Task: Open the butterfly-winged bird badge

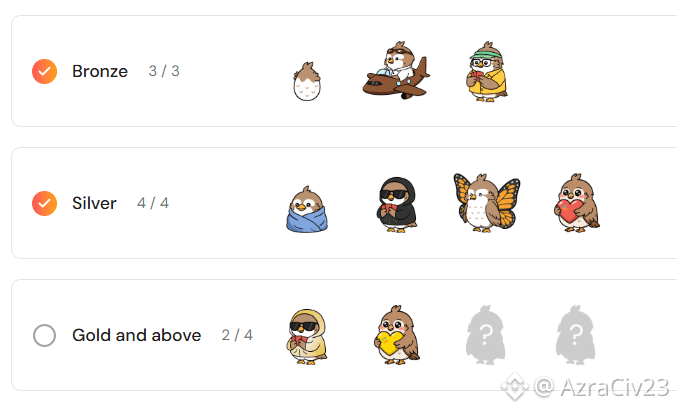Action: [487, 203]
